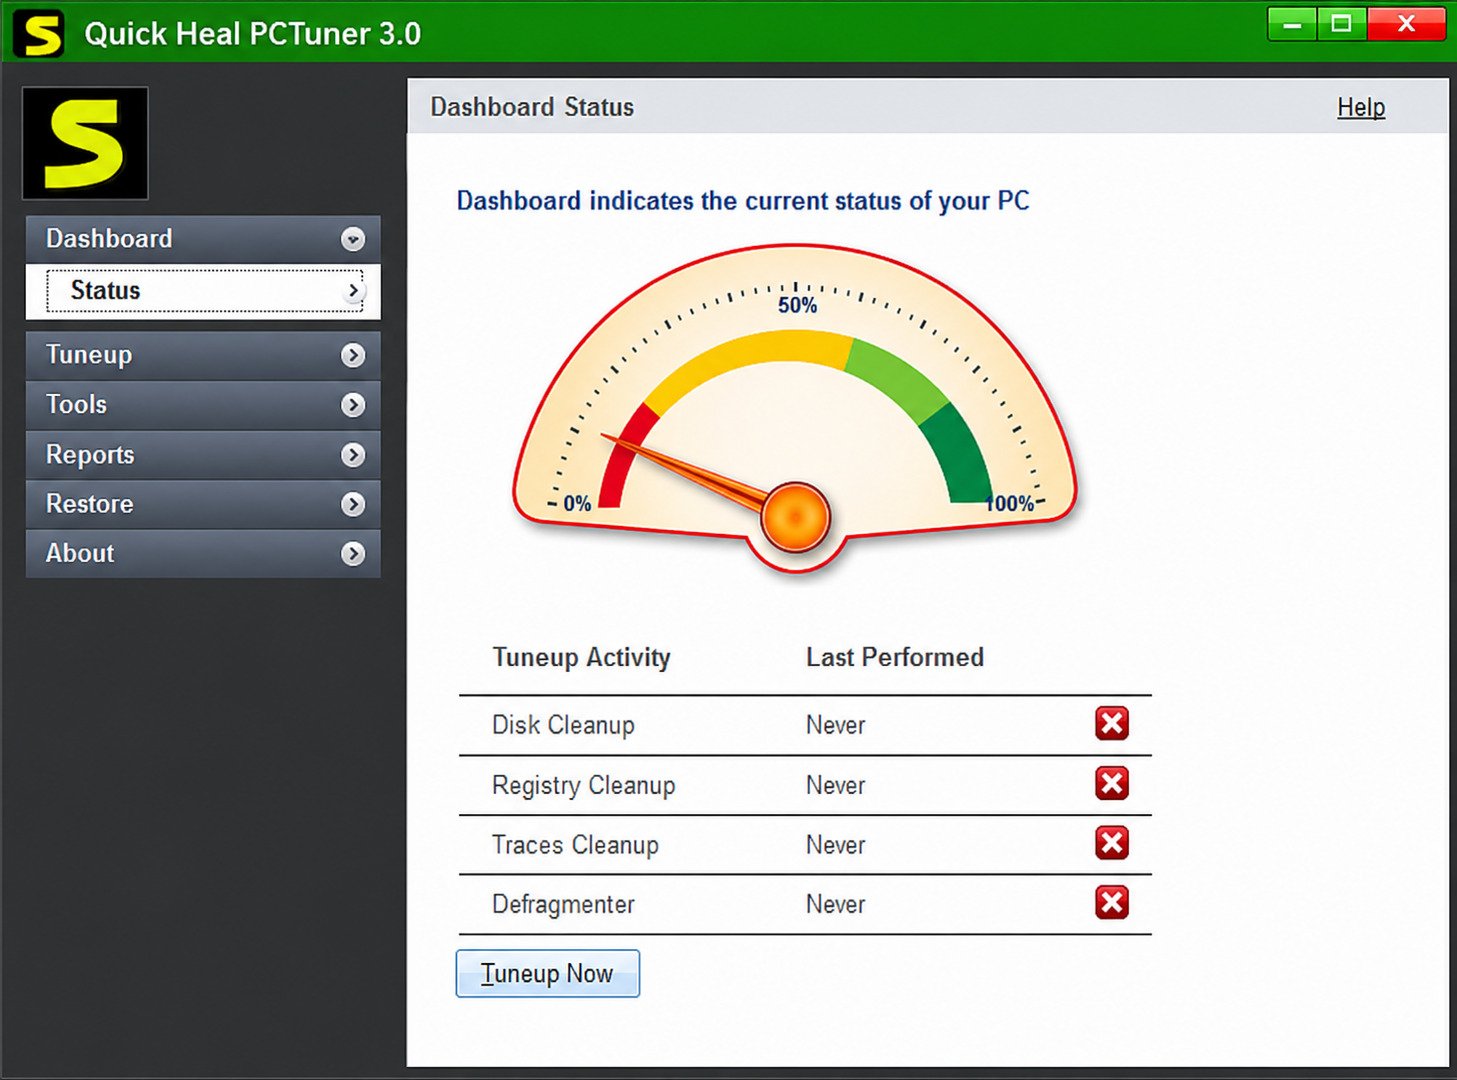1457x1080 pixels.
Task: Open the Dashboard menu item
Action: click(x=203, y=239)
